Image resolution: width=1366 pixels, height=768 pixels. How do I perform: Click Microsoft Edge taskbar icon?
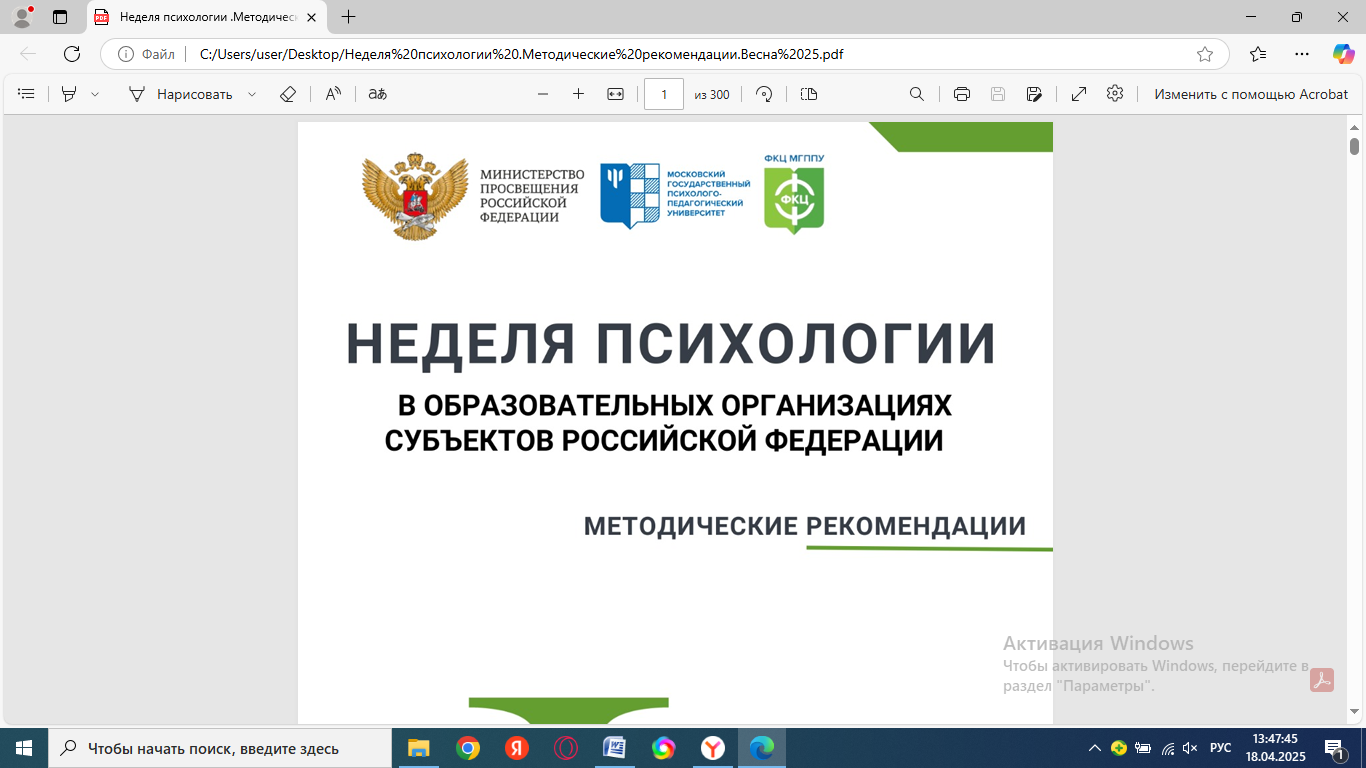coord(762,748)
